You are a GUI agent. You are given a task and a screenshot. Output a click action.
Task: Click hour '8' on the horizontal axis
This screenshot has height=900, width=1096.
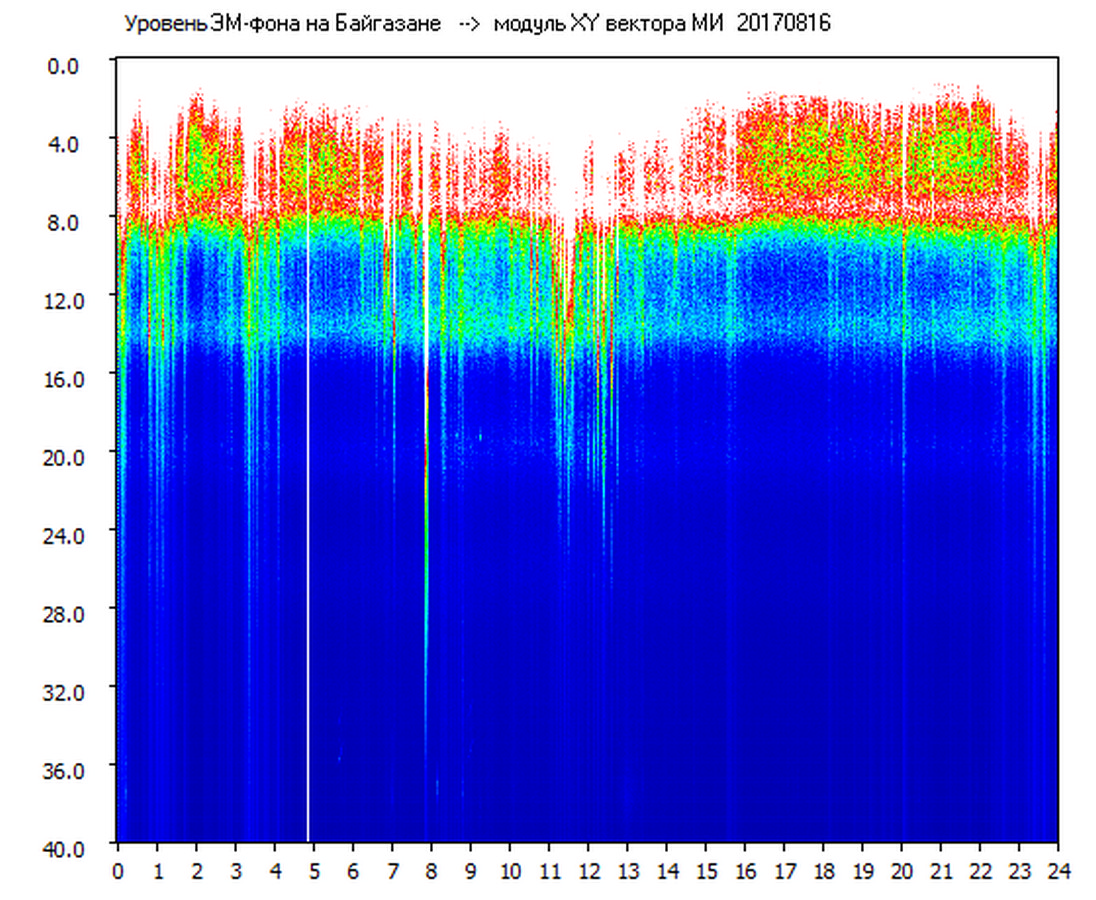pyautogui.click(x=431, y=870)
